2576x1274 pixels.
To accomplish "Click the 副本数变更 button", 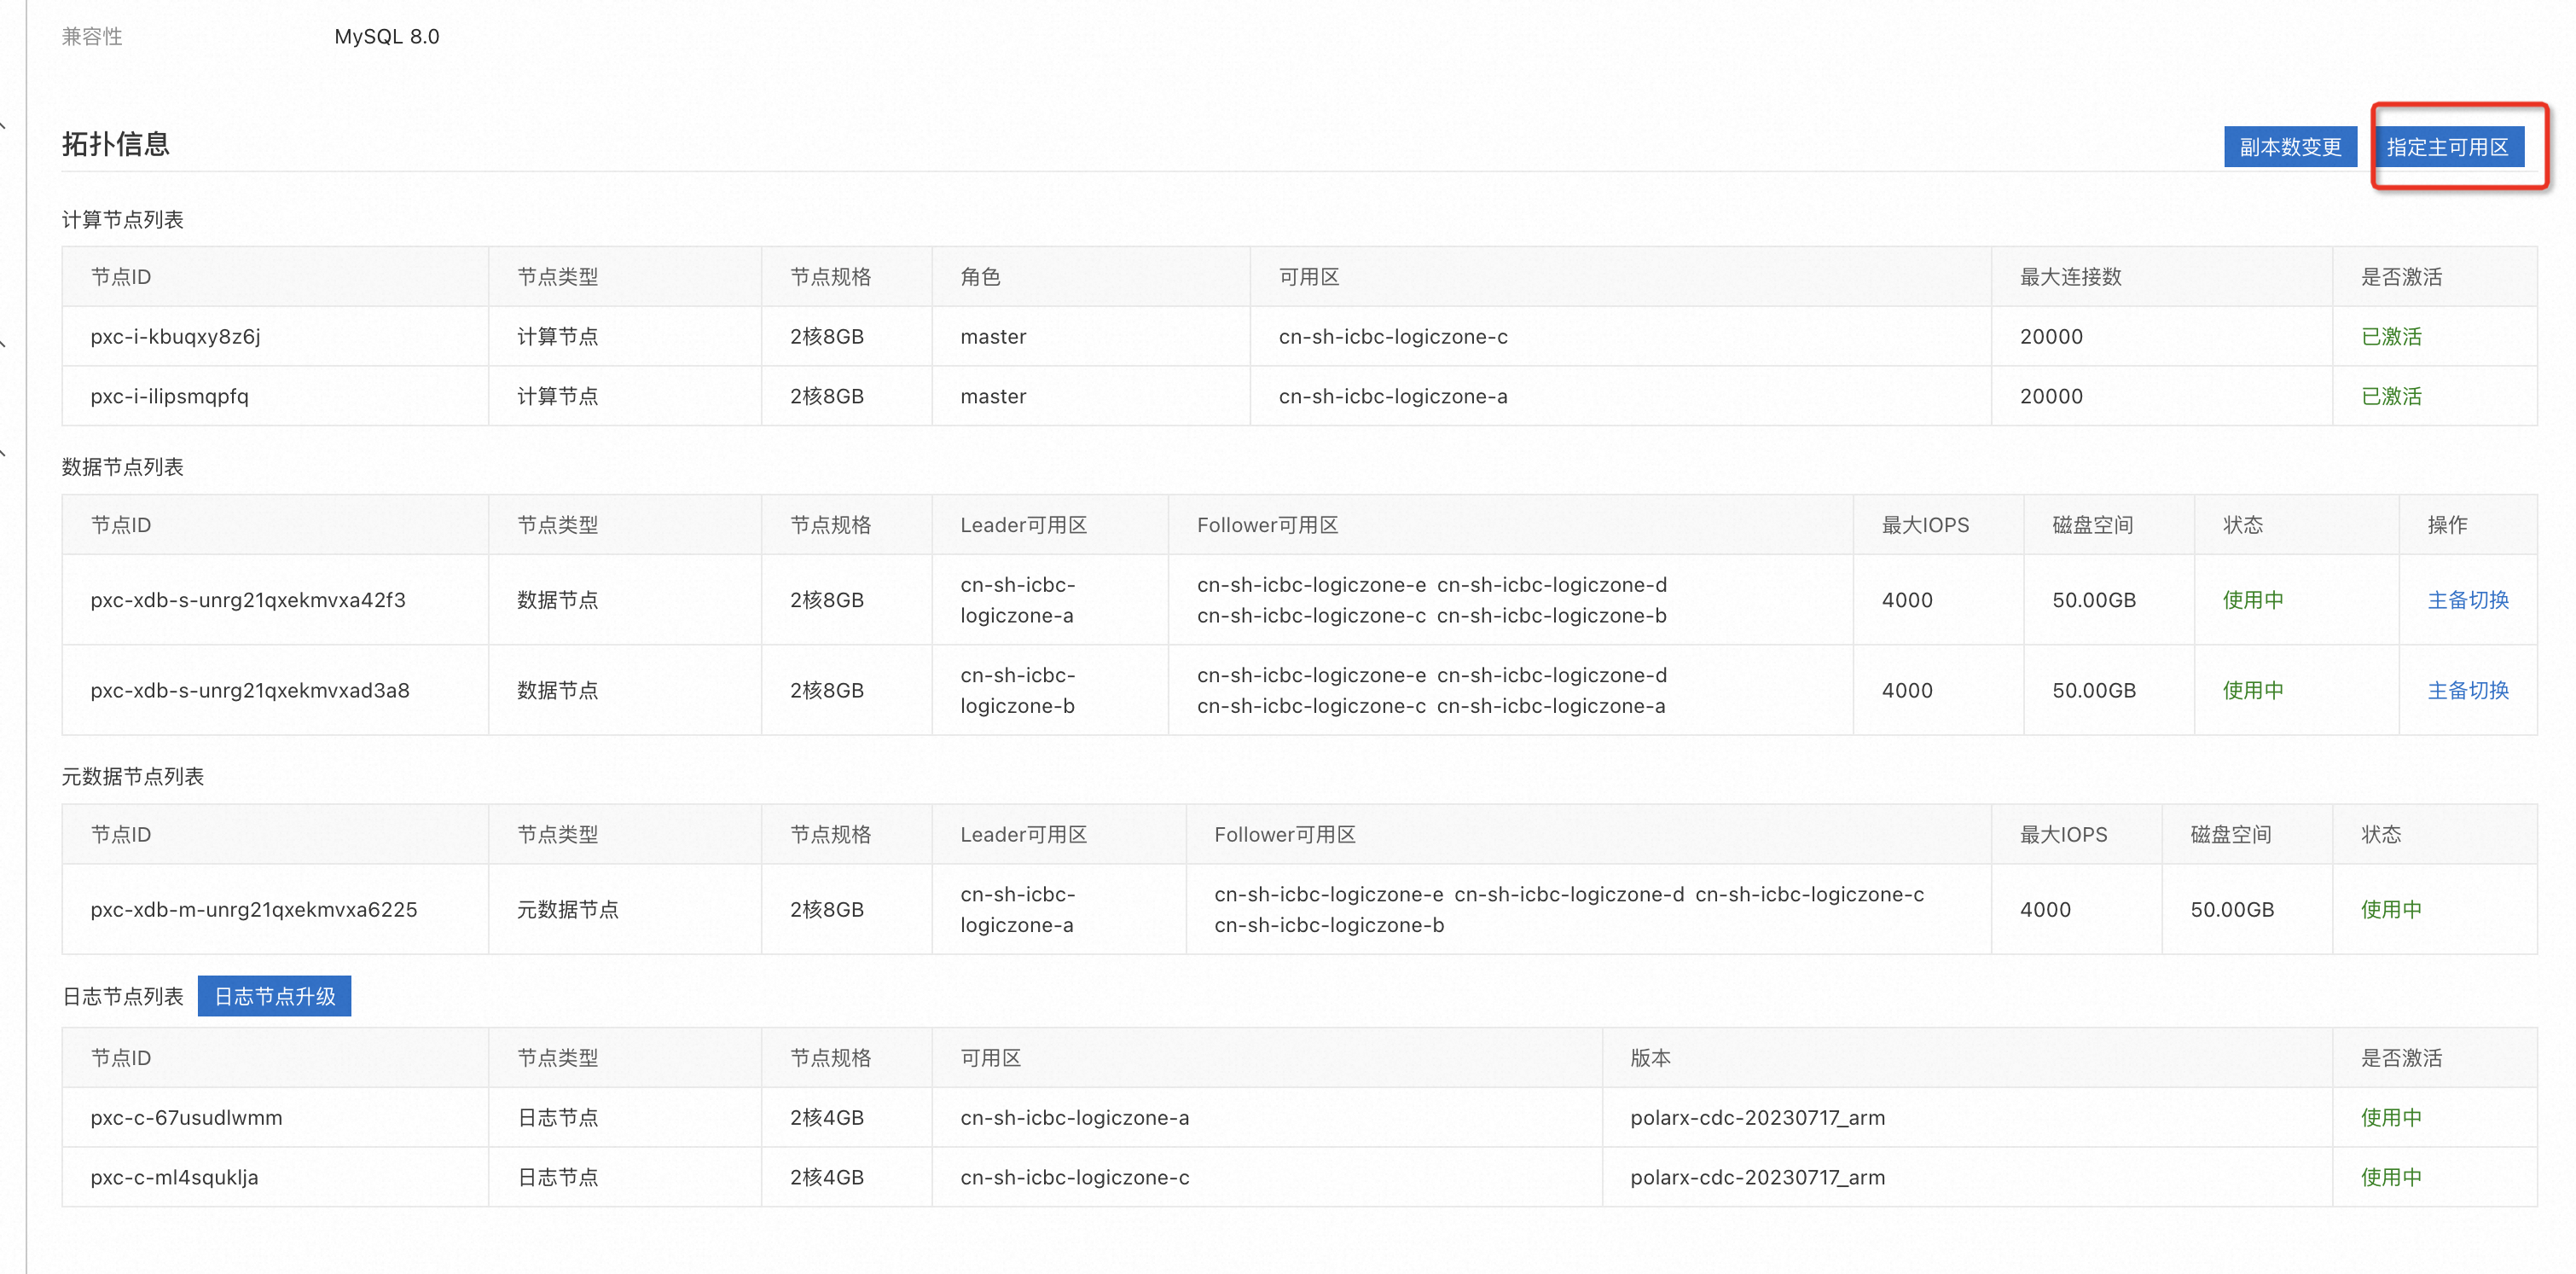I will point(2289,147).
